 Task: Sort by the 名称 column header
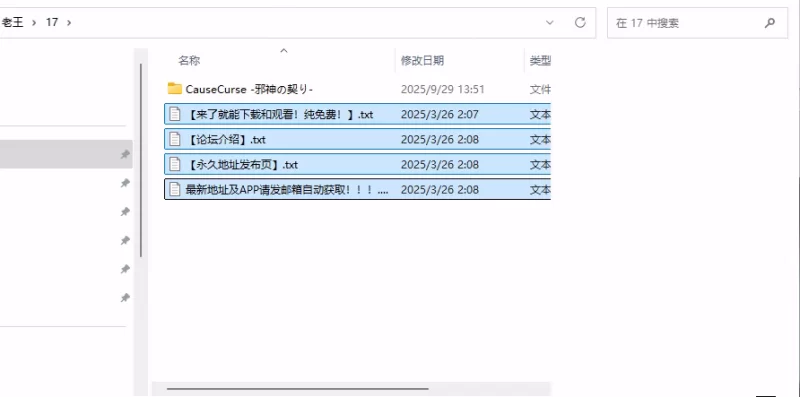click(x=189, y=61)
